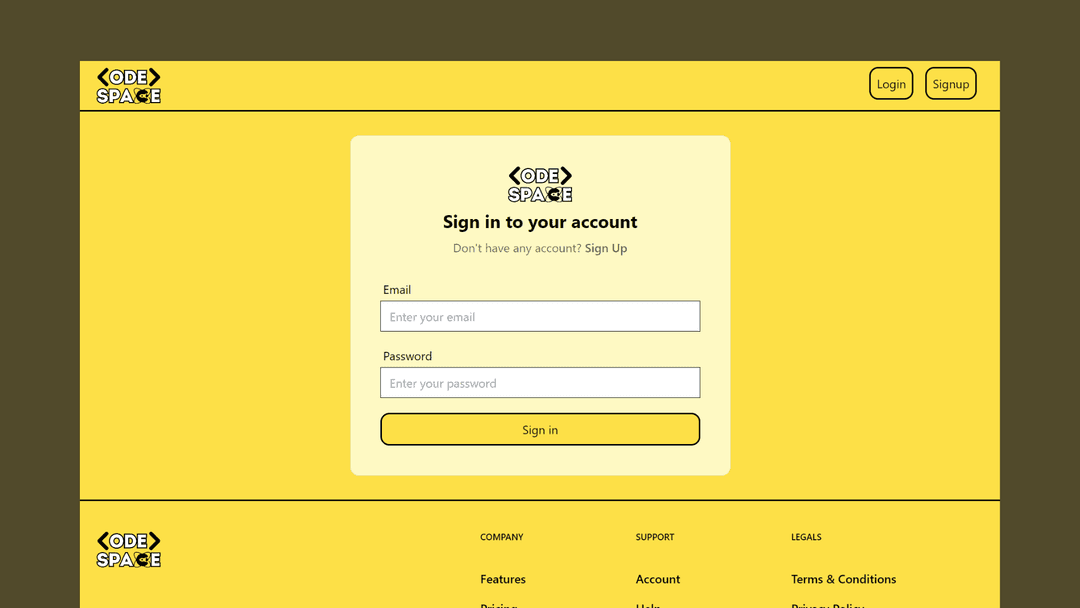The height and width of the screenshot is (608, 1080).
Task: Click the SUPPORT footer heading
Action: click(655, 537)
